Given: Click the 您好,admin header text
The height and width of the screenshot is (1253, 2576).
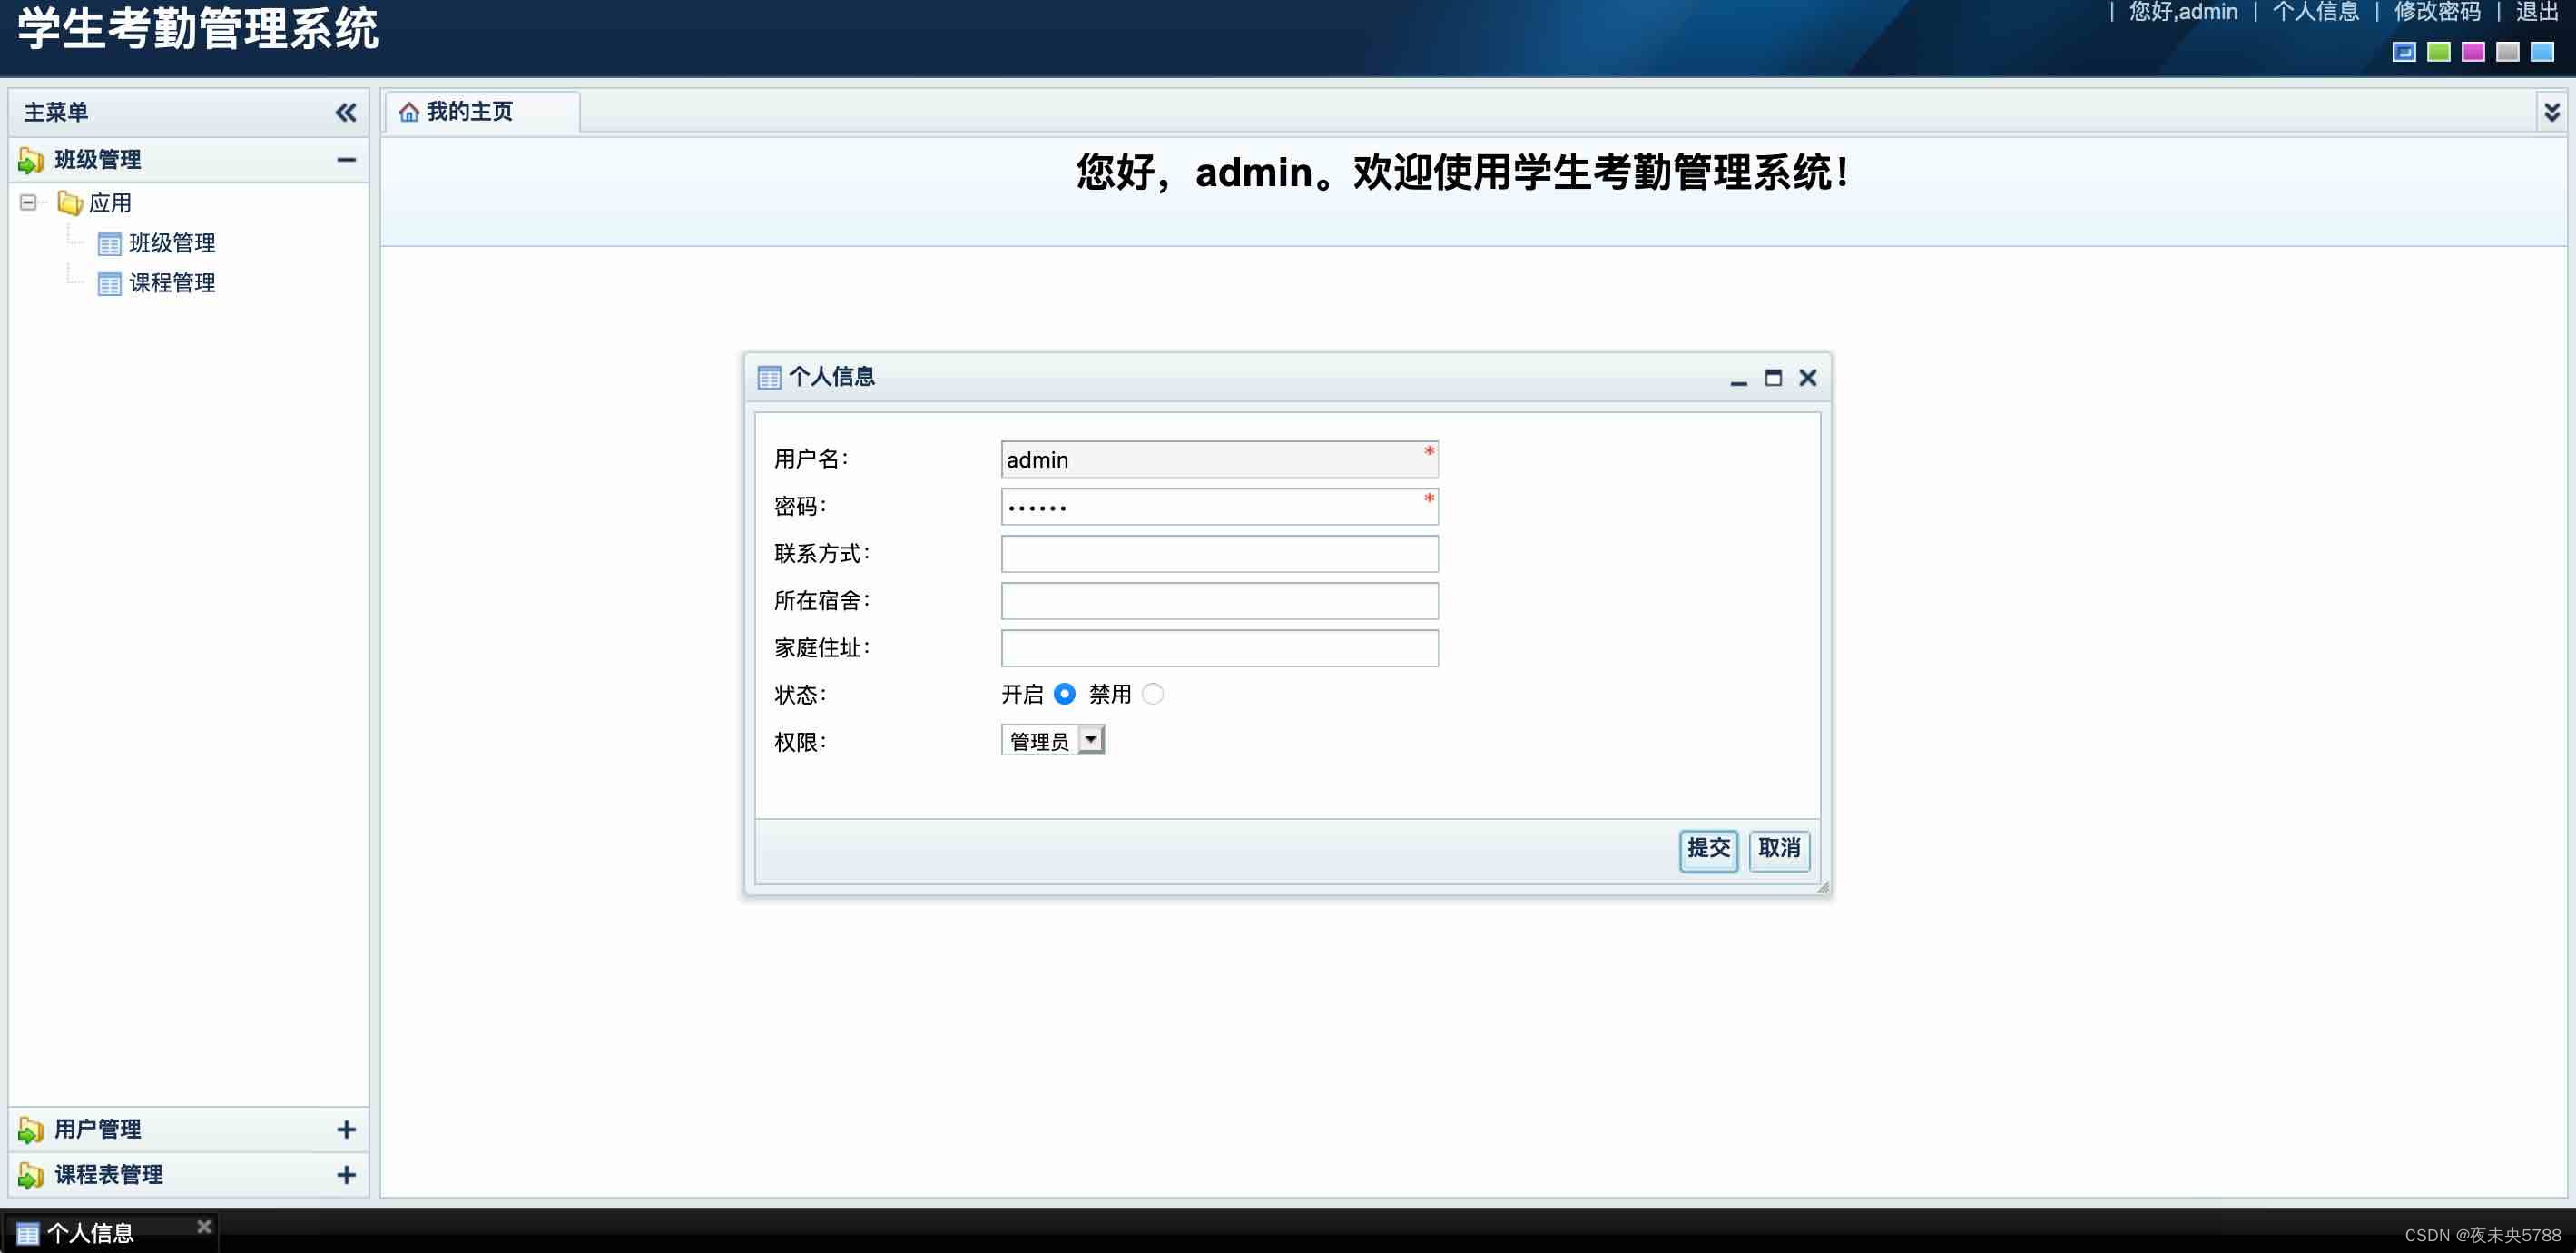Looking at the screenshot, I should click(x=2183, y=12).
